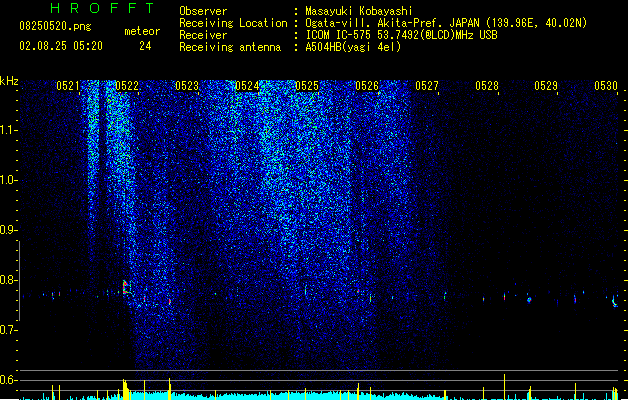Click the 0527 time marker
The width and height of the screenshot is (629, 400).
427,86
